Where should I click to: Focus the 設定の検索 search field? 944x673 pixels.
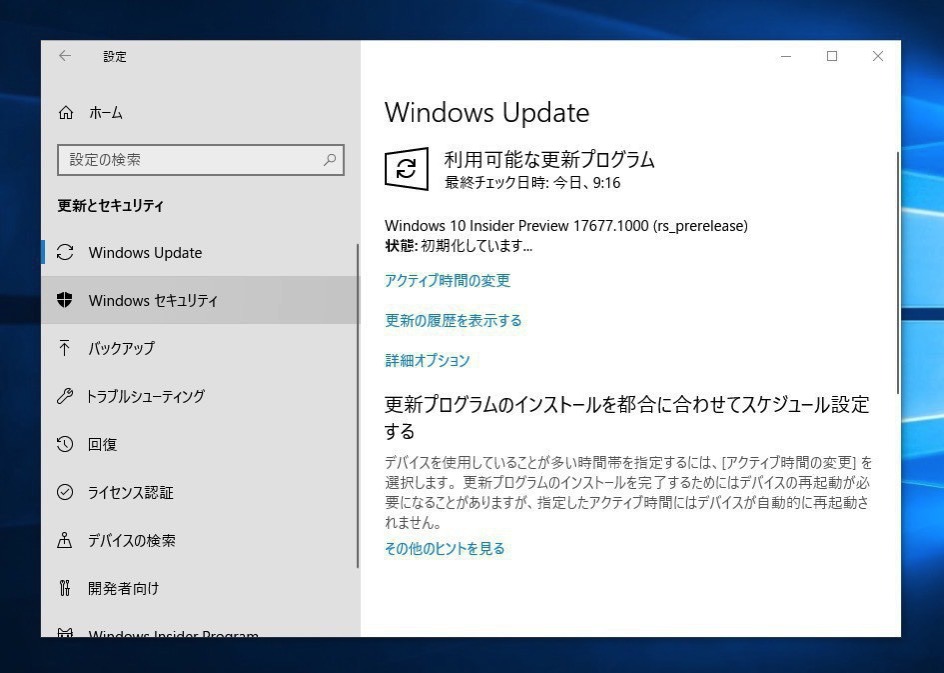(x=200, y=160)
